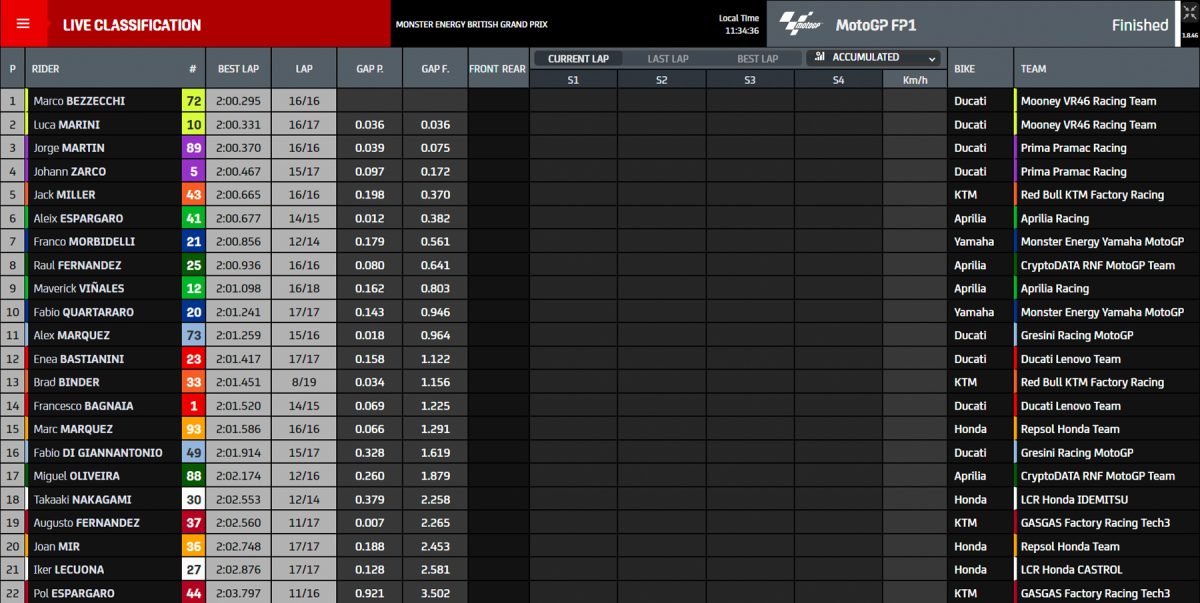1200x603 pixels.
Task: Click the Km/h column header
Action: tap(916, 78)
